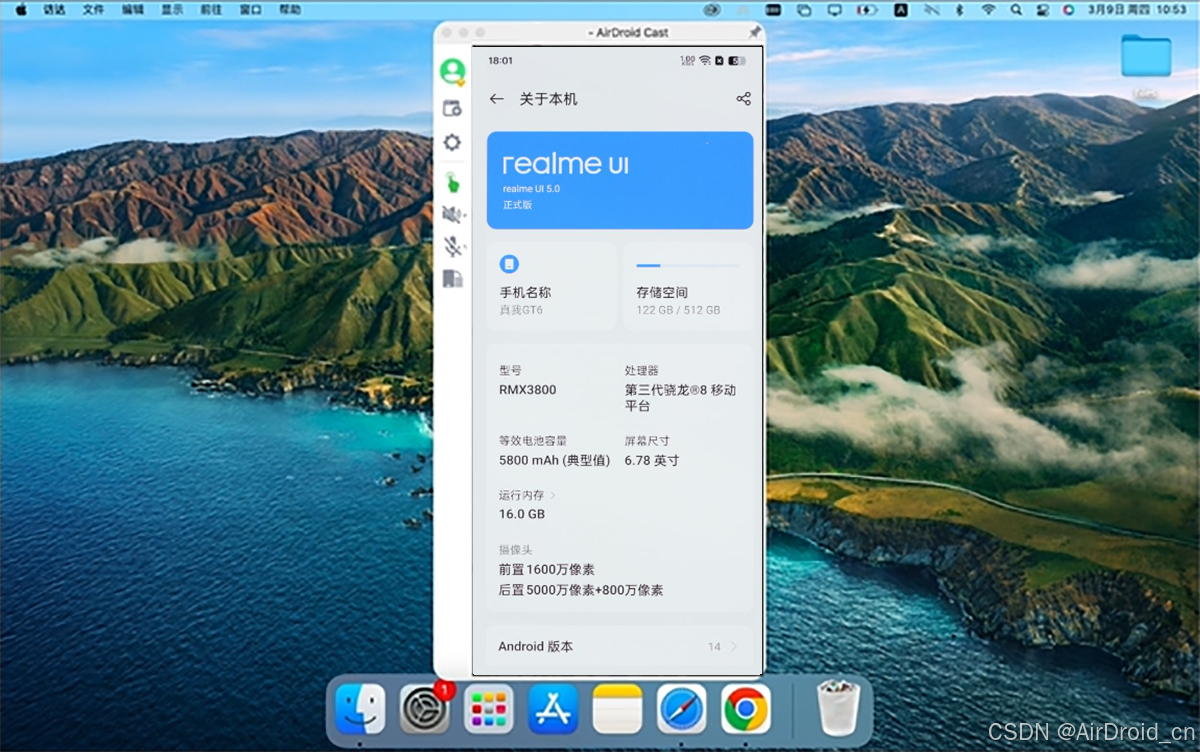The image size is (1200, 752).
Task: Open the 窗口 menu
Action: pos(251,9)
